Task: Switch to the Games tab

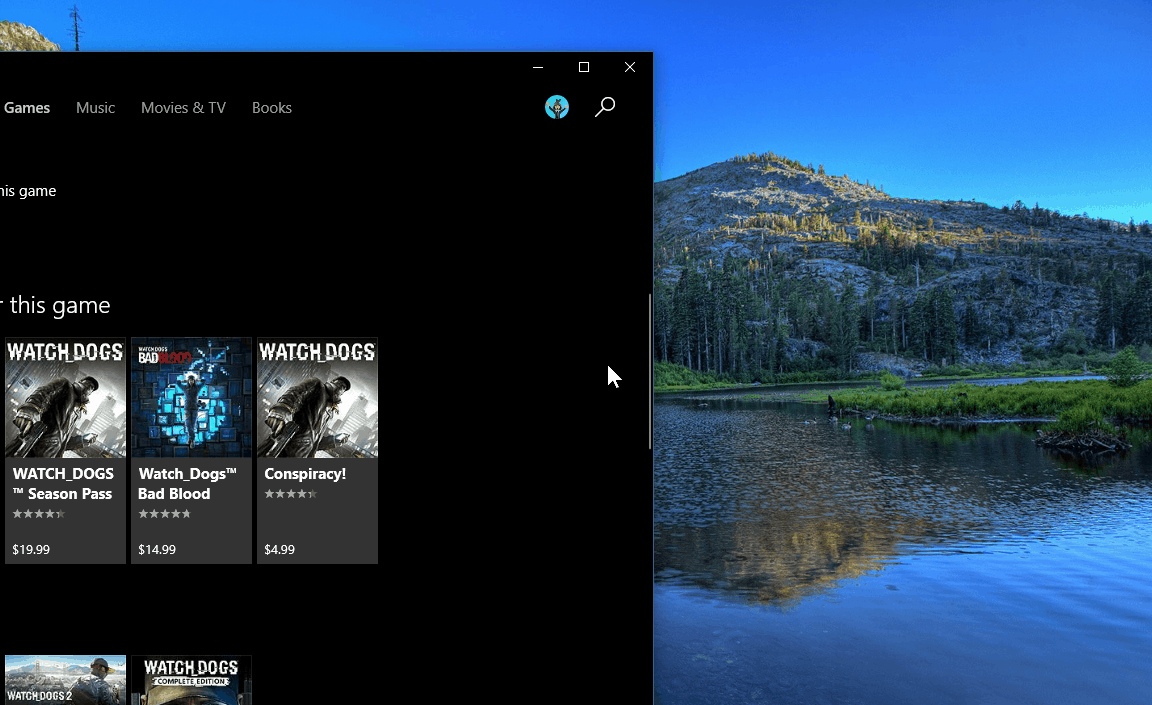Action: point(26,108)
